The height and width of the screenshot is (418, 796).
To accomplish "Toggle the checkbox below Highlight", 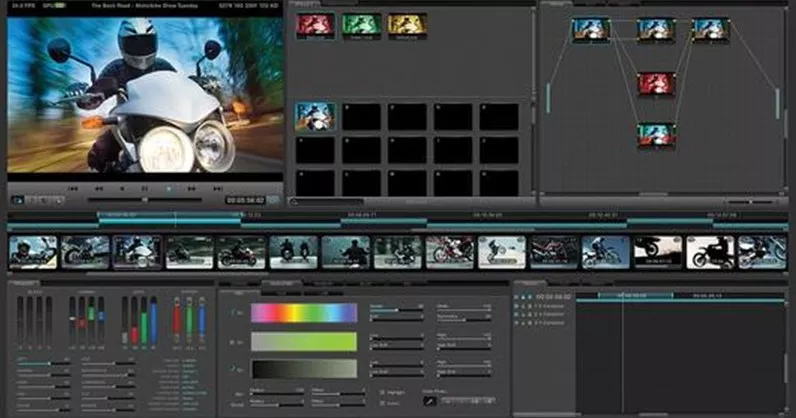I will pos(382,403).
